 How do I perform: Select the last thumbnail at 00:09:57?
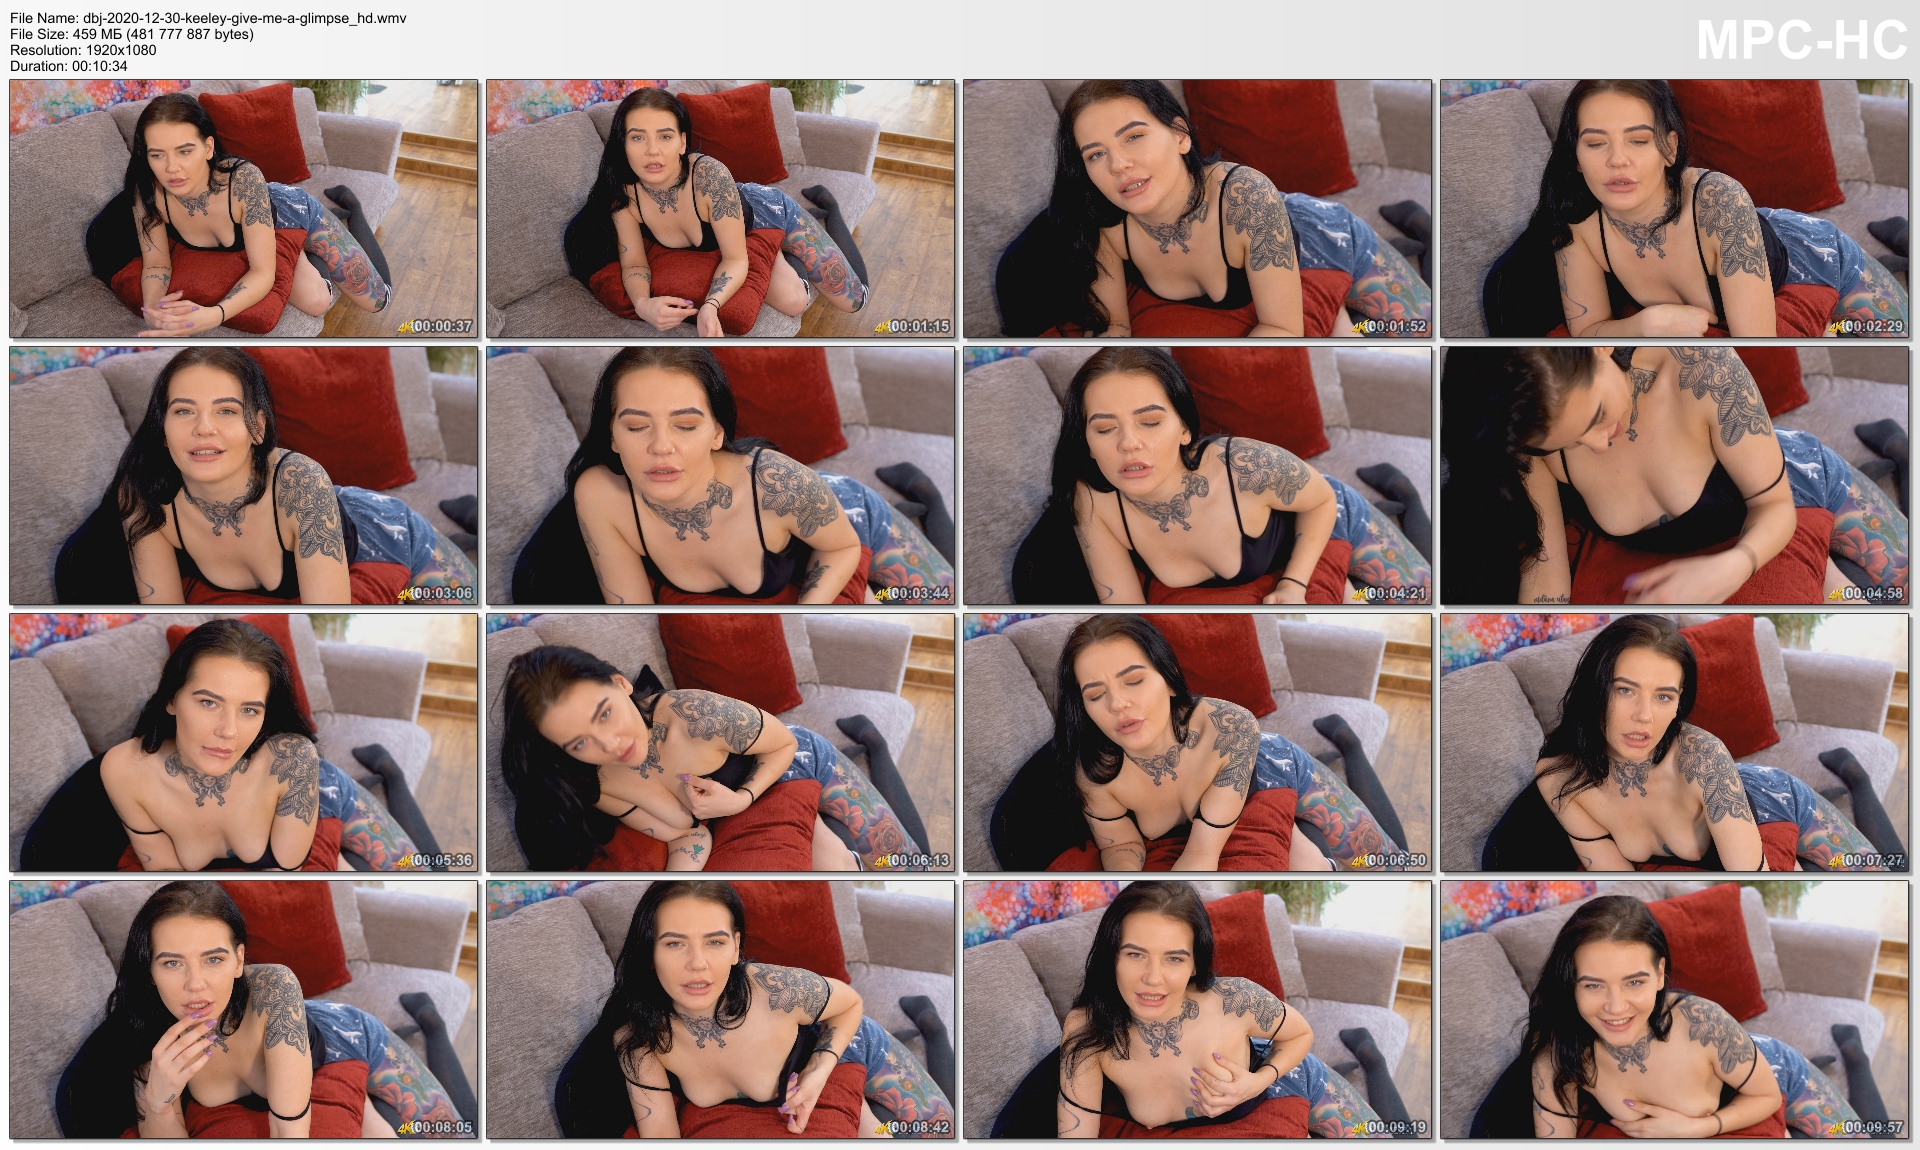(1674, 1009)
